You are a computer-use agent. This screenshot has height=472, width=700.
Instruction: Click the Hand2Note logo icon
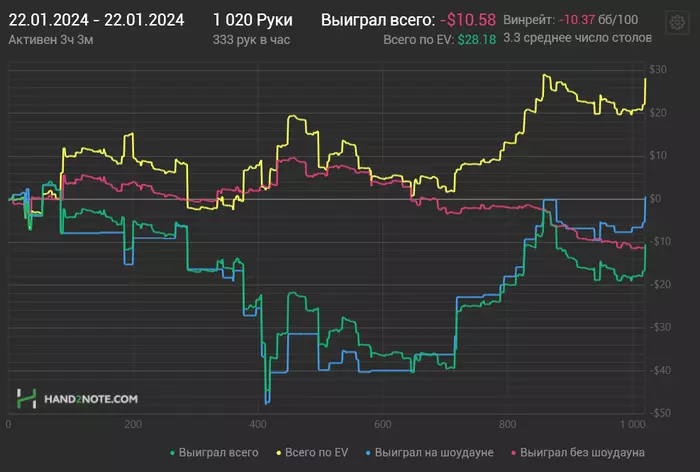point(27,398)
